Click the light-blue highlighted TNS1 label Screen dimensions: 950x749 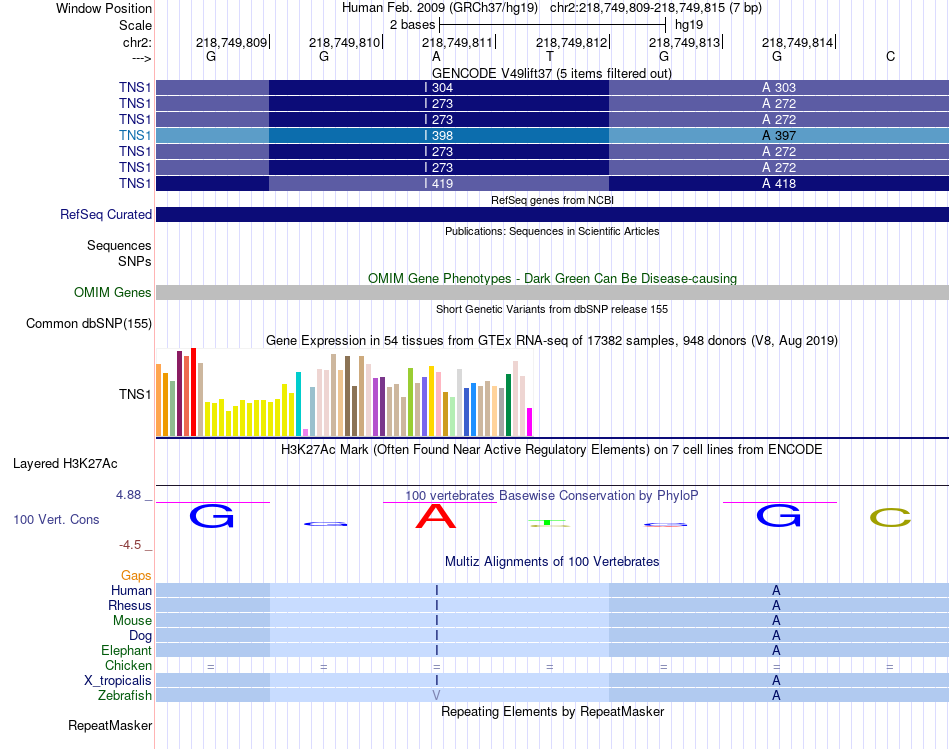135,135
